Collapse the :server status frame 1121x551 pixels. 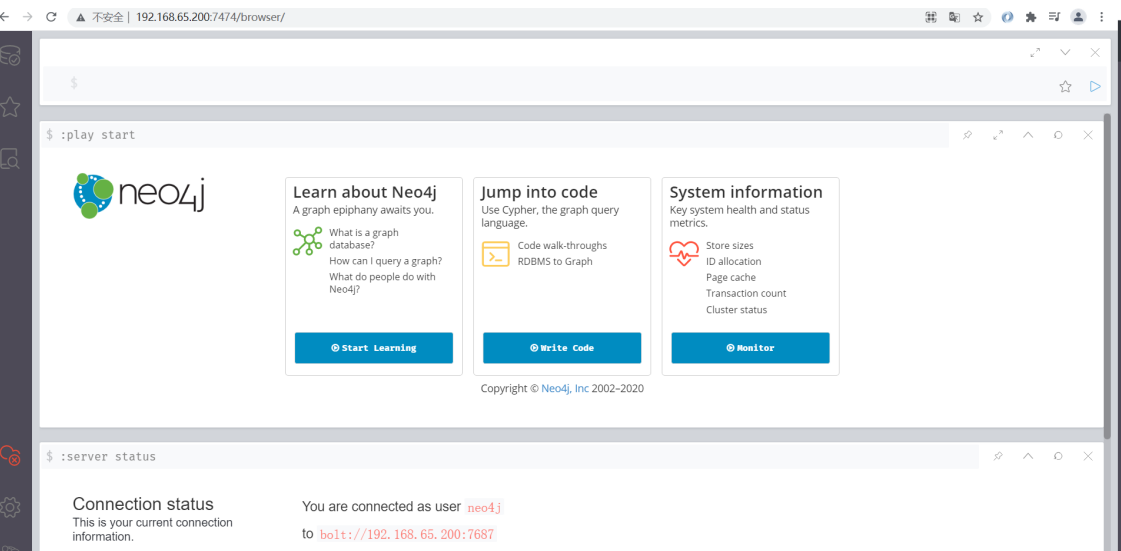point(1028,456)
